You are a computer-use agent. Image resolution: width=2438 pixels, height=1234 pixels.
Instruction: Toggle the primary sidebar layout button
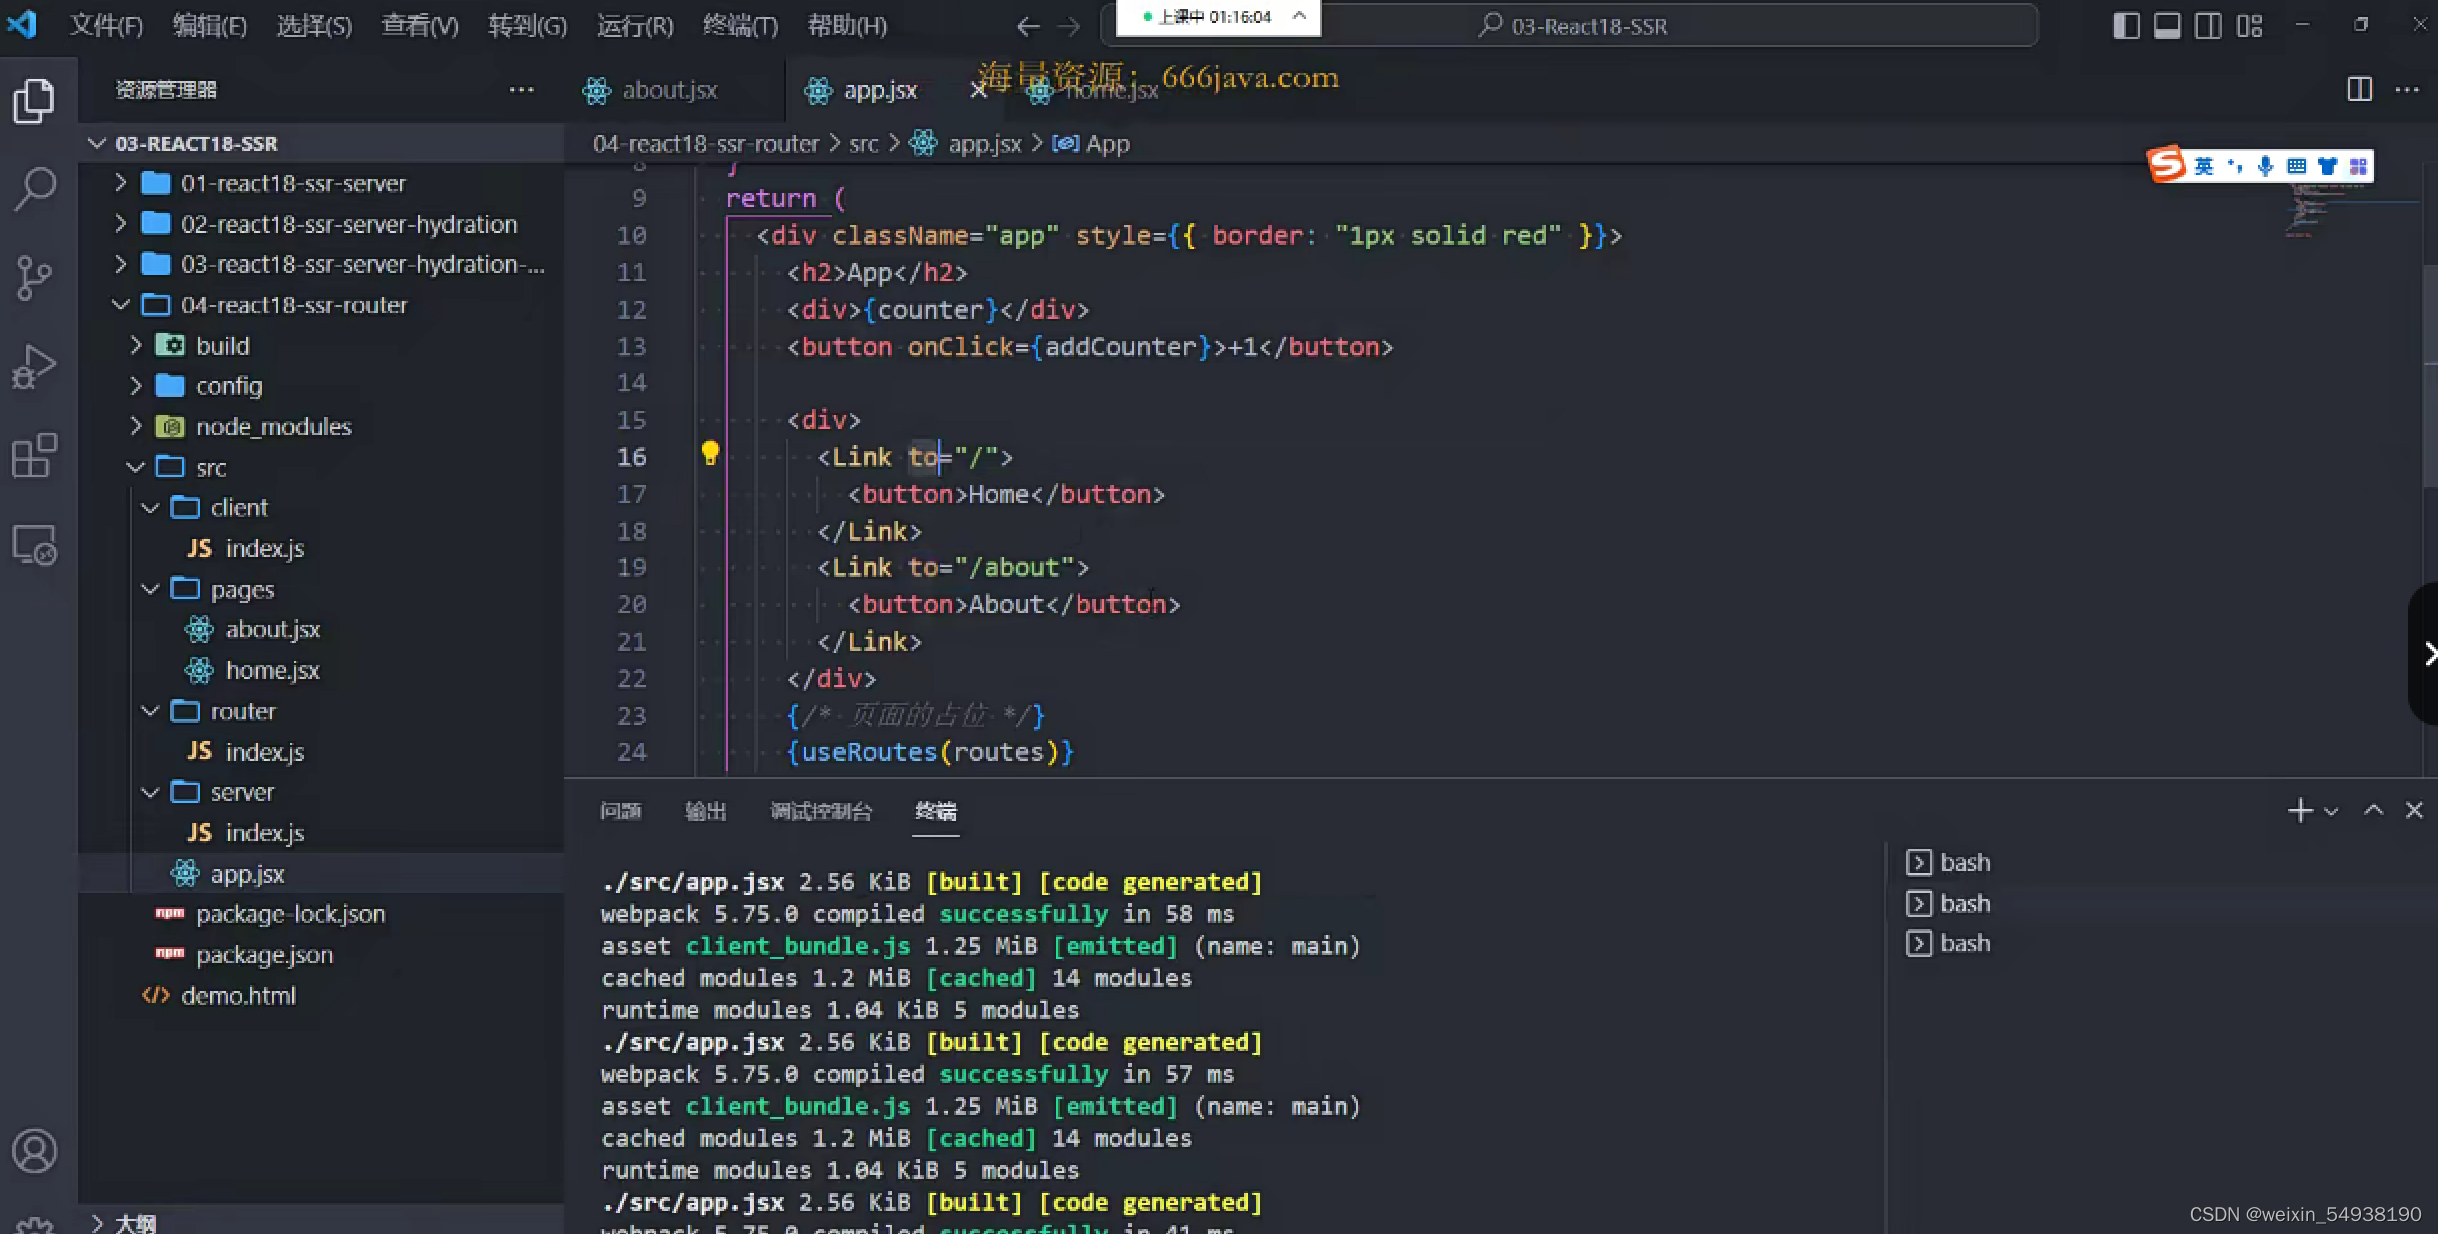[x=2126, y=26]
